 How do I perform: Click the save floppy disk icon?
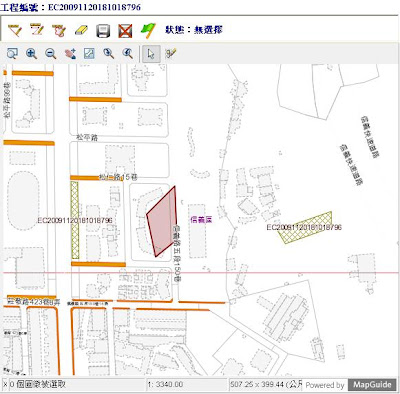pyautogui.click(x=103, y=31)
